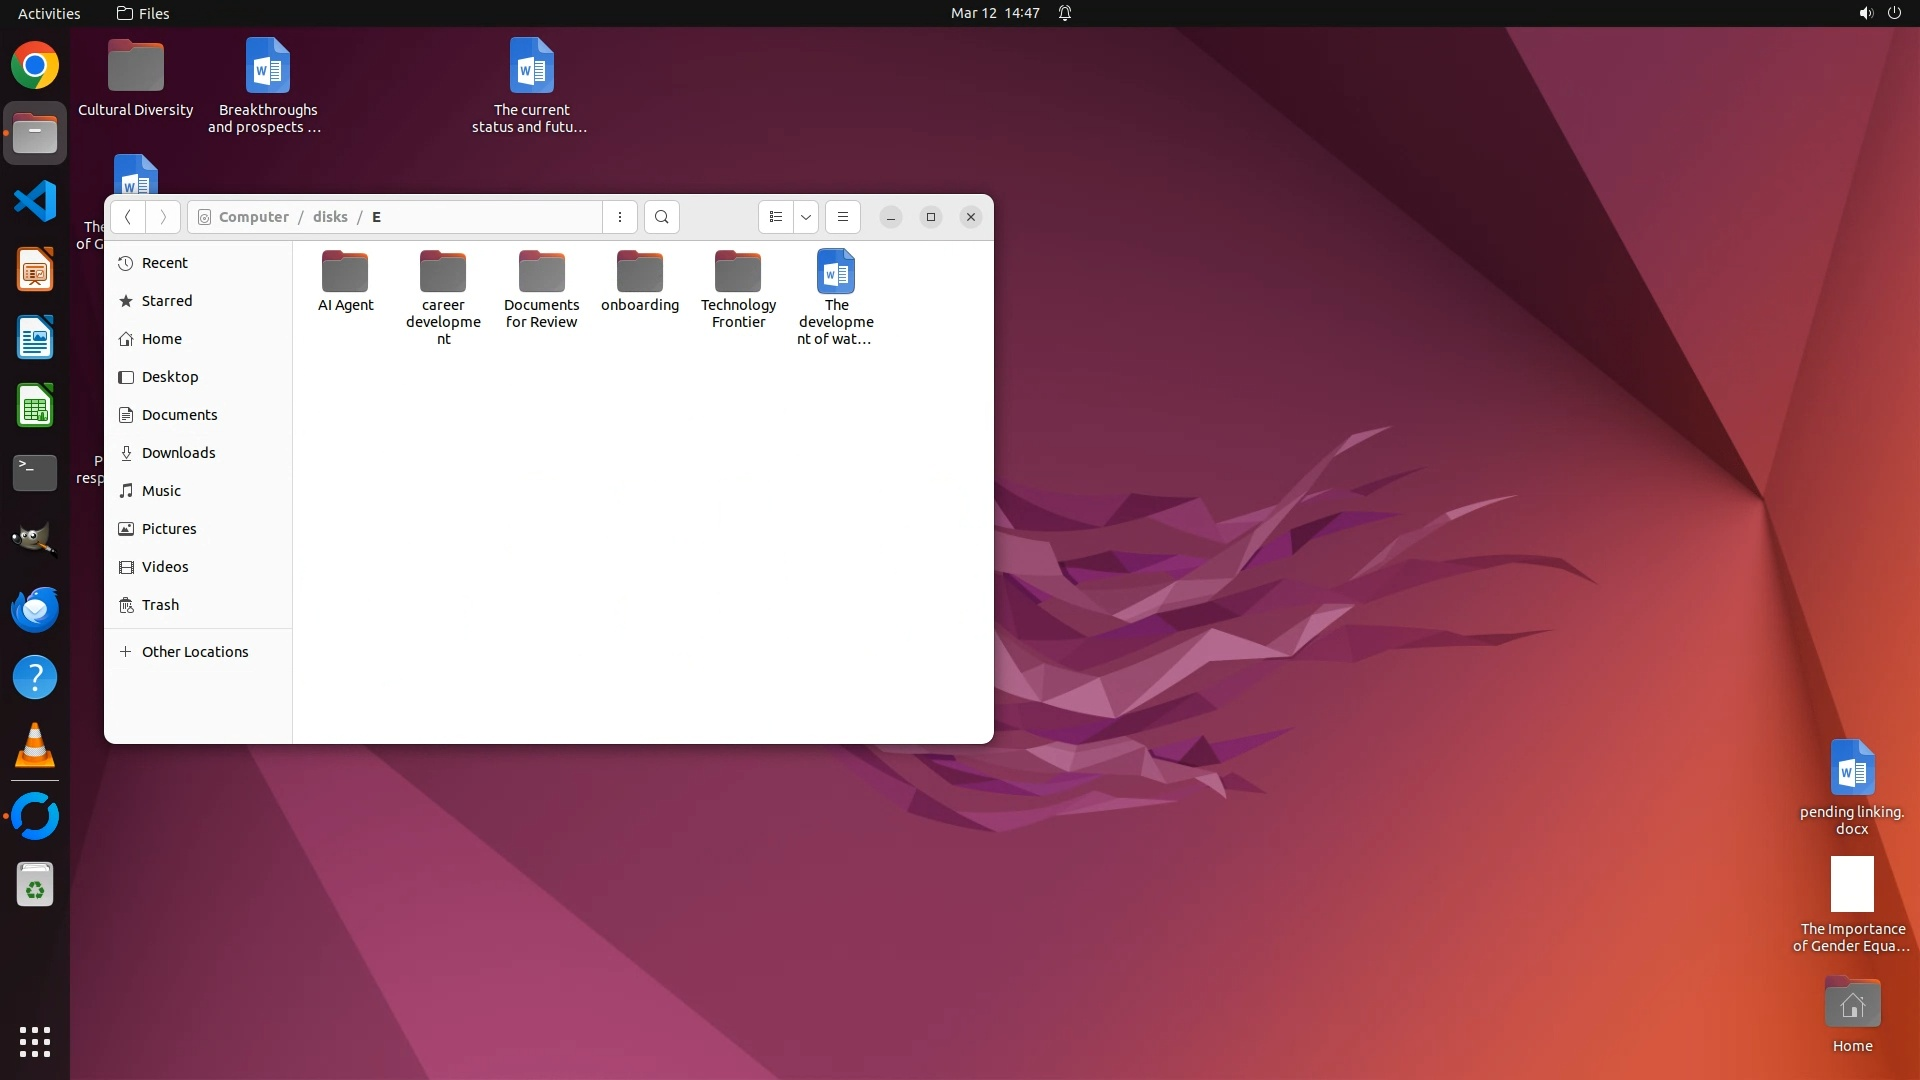The image size is (1920, 1080).
Task: Open Starred in the sidebar
Action: click(166, 301)
